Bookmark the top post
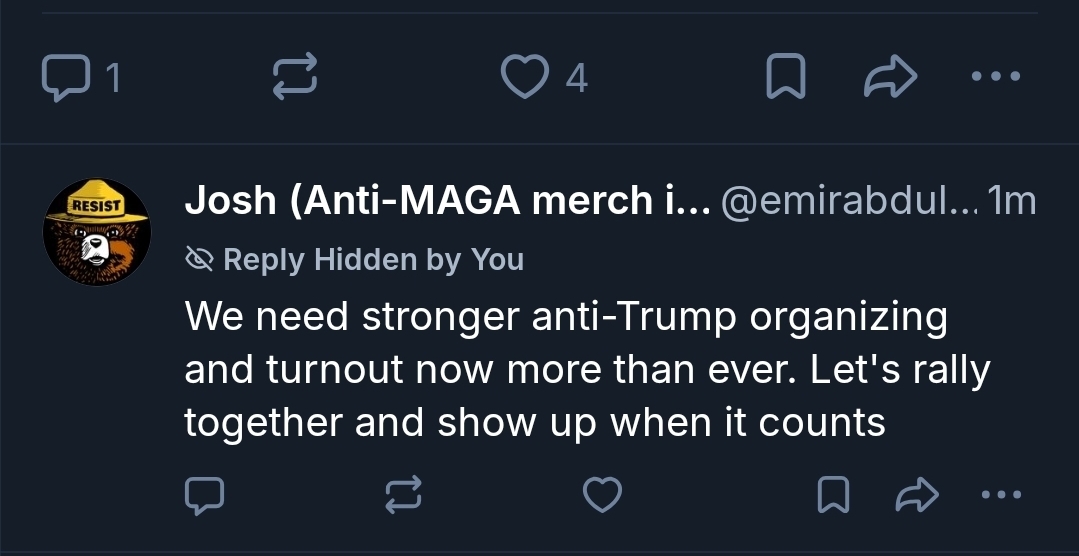 (785, 78)
